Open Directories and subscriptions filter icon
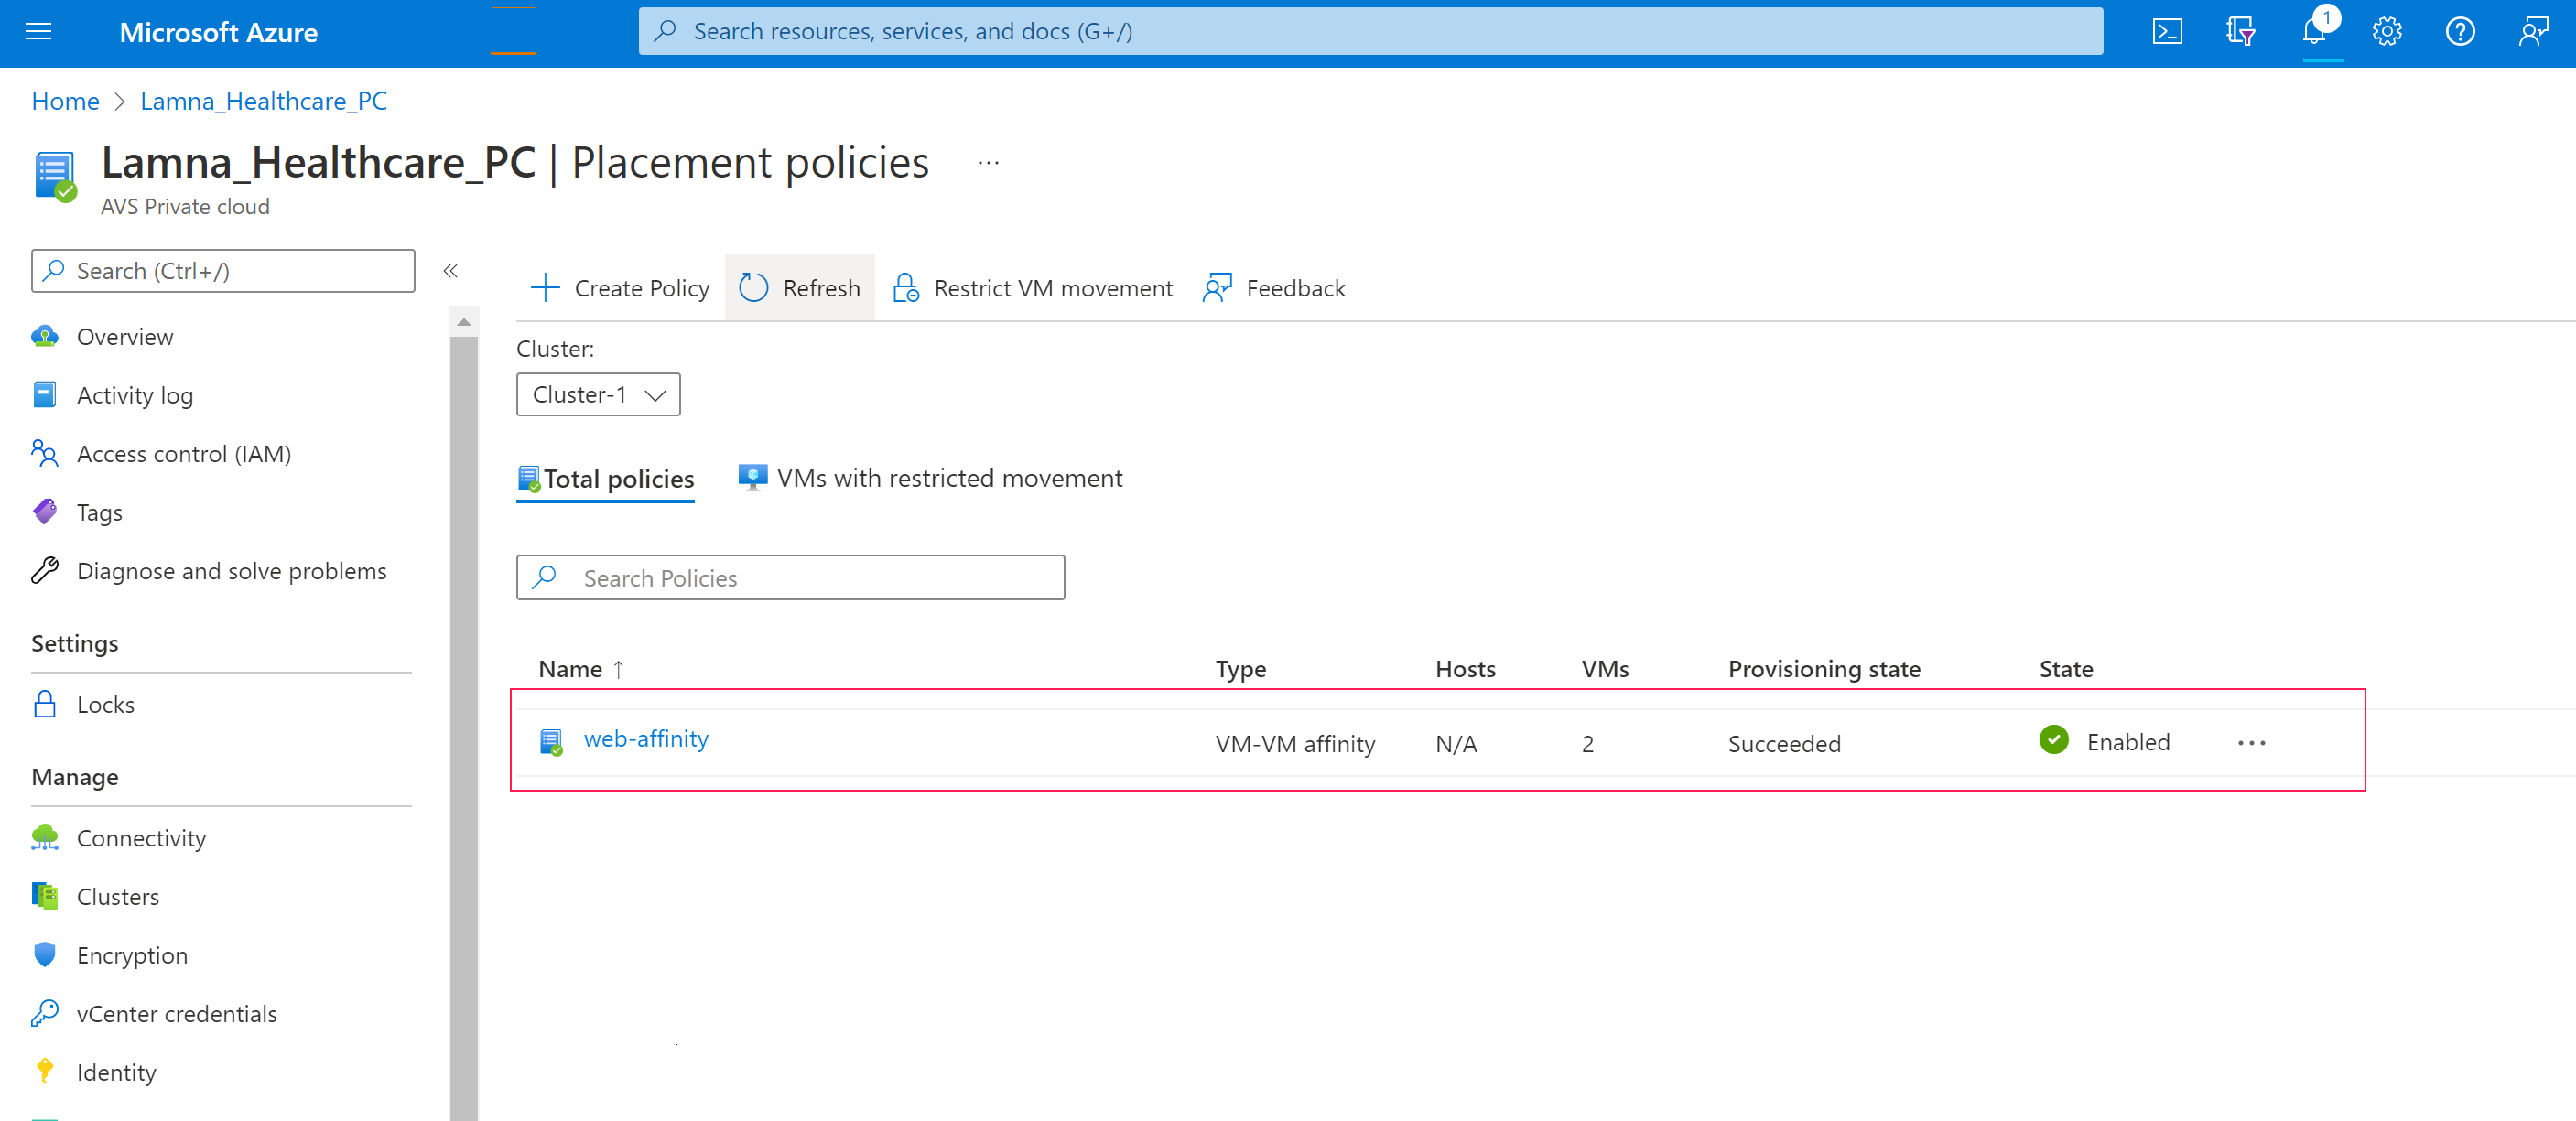Image resolution: width=2576 pixels, height=1121 pixels. [2240, 32]
